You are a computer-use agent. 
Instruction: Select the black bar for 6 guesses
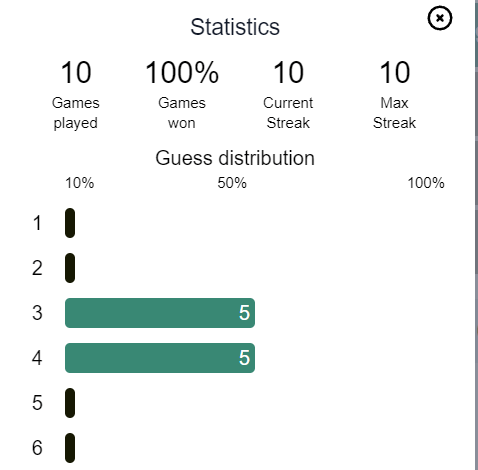click(x=70, y=448)
